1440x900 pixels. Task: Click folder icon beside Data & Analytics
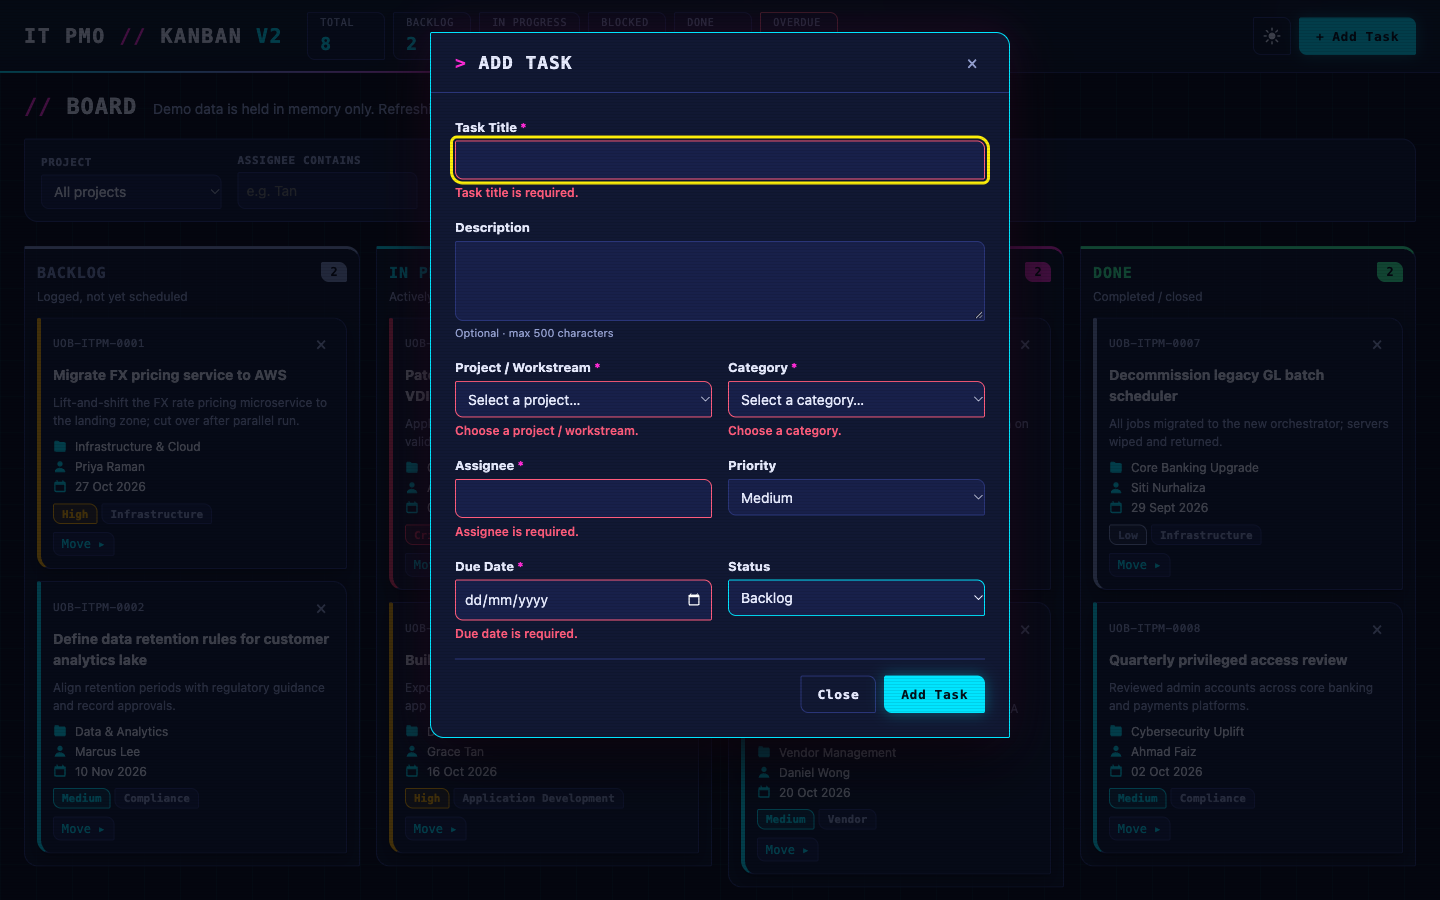60,732
